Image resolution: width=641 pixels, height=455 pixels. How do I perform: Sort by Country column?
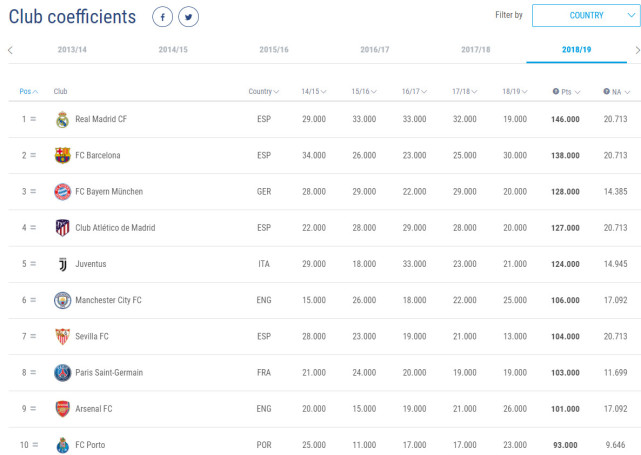tap(264, 91)
